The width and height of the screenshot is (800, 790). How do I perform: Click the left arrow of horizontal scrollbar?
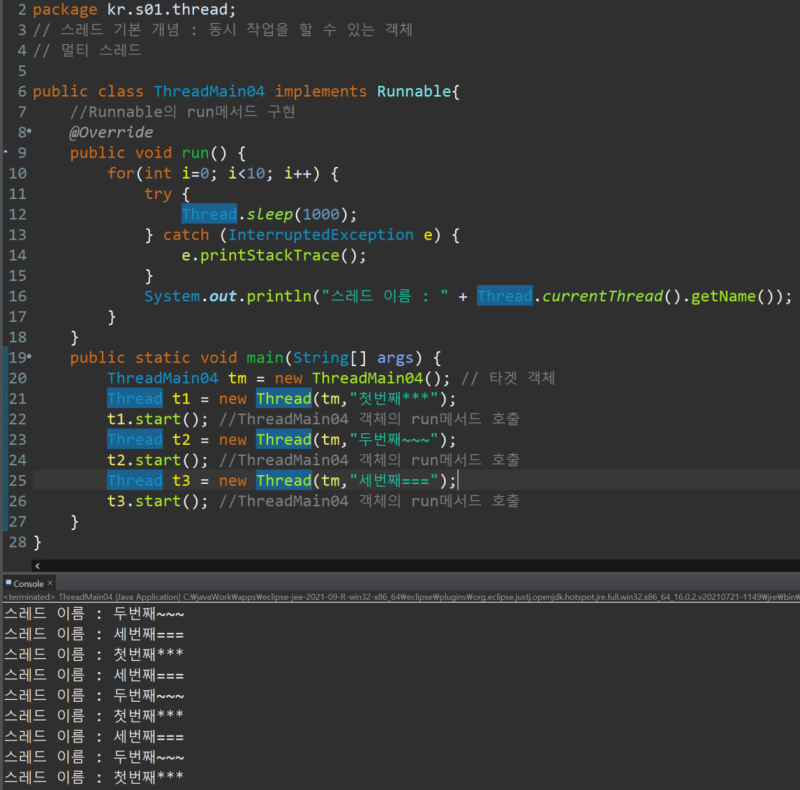click(37, 565)
